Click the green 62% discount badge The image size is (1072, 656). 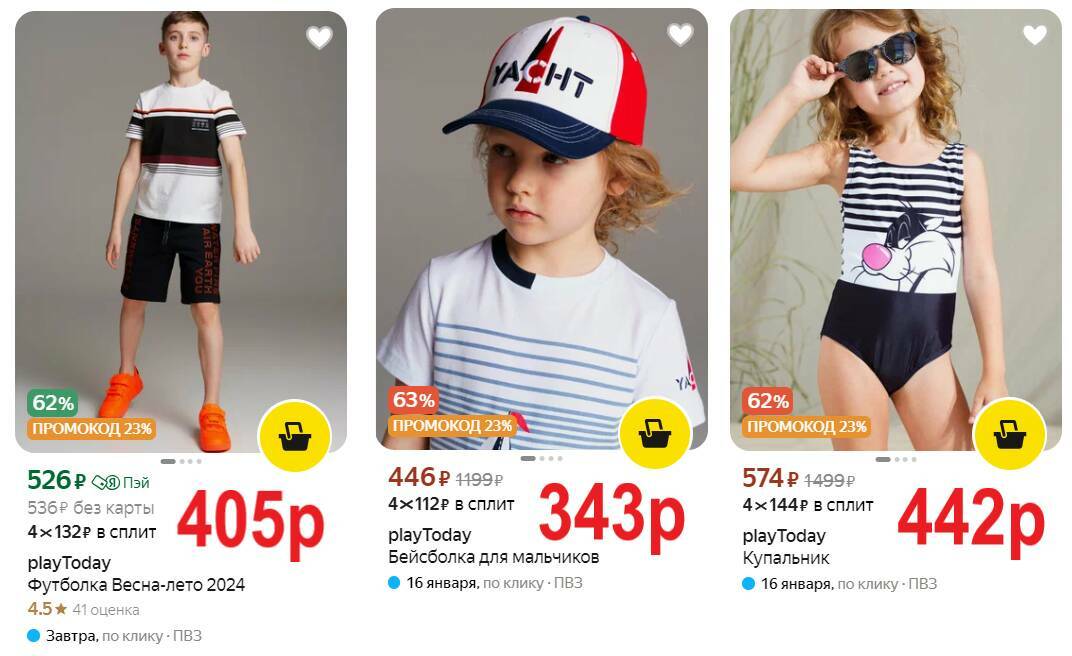[x=53, y=403]
